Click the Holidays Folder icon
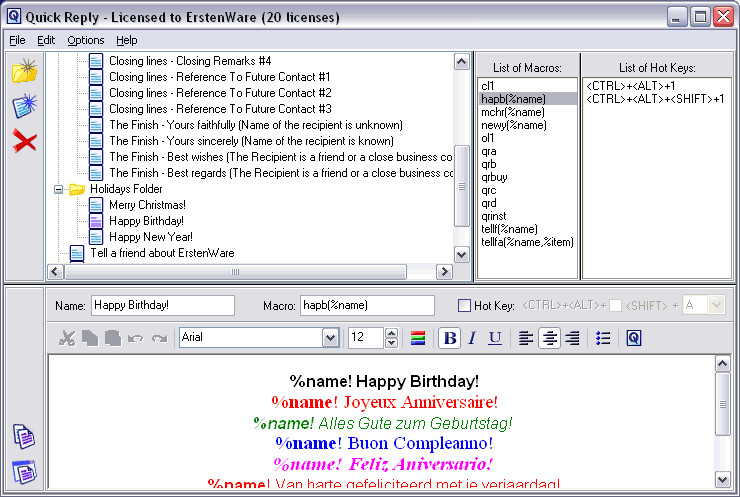 point(77,189)
